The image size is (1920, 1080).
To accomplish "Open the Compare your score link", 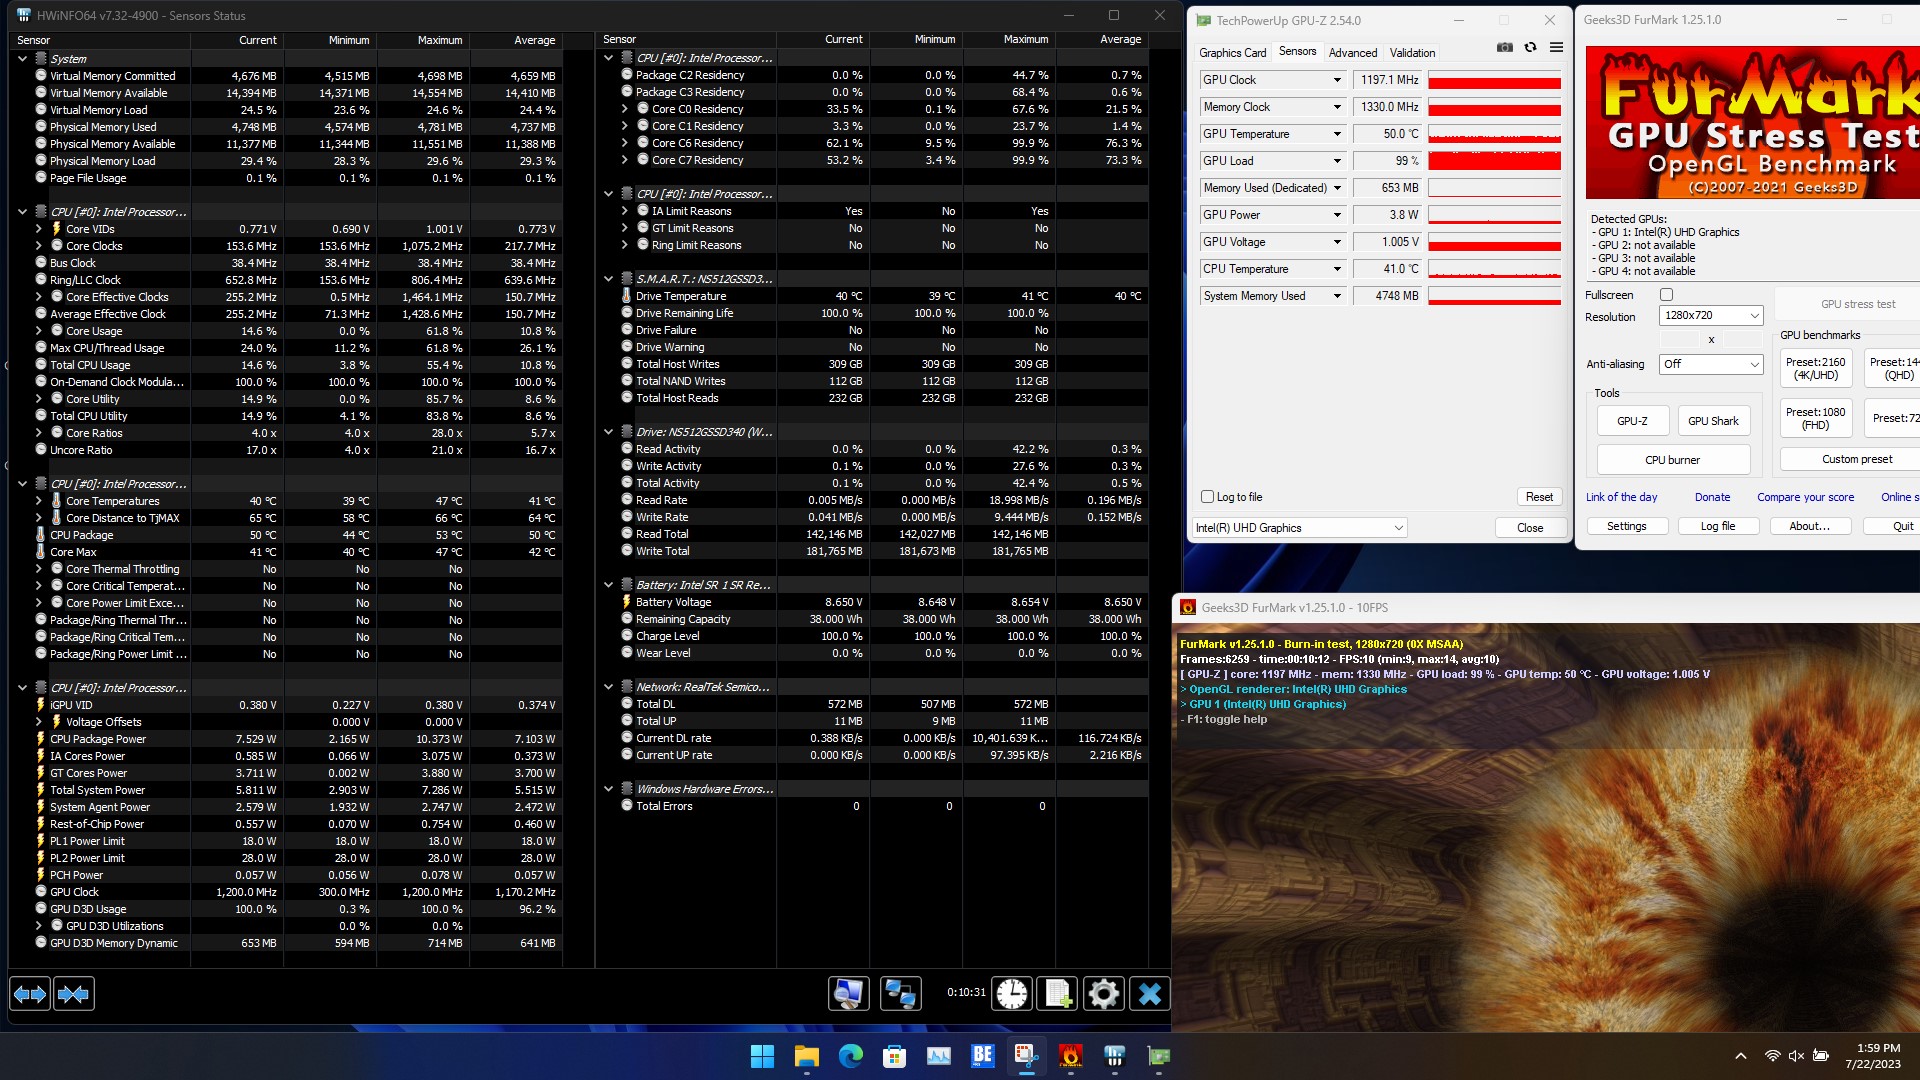I will [1805, 497].
